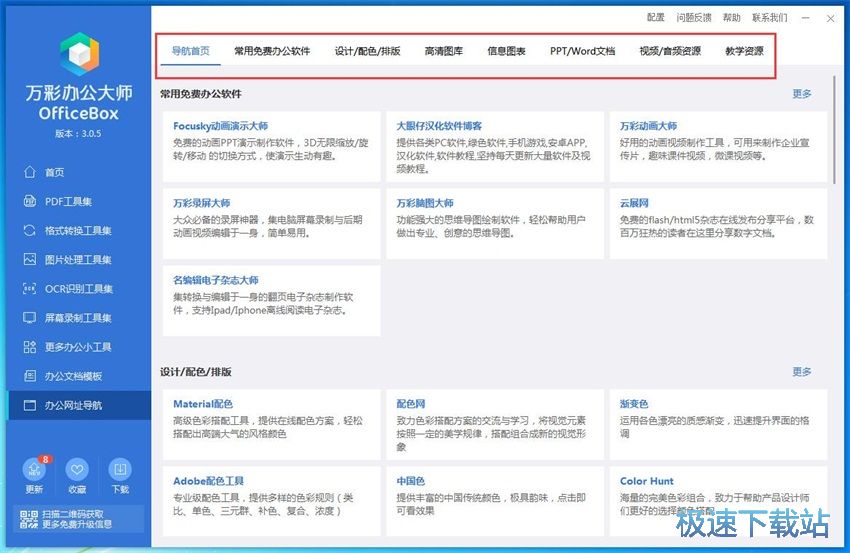Viewport: 850px width, 553px height.
Task: Select 格式转换工具集 sidebar entry
Action: (x=80, y=230)
